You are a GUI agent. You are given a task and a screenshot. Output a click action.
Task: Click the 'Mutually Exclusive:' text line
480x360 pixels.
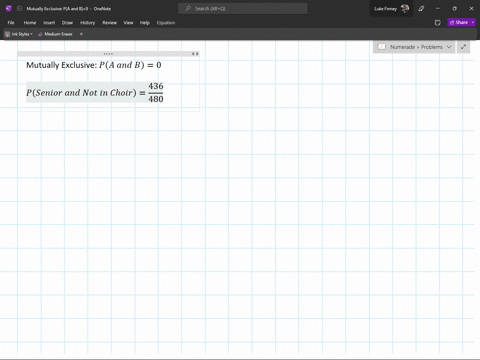click(62, 65)
